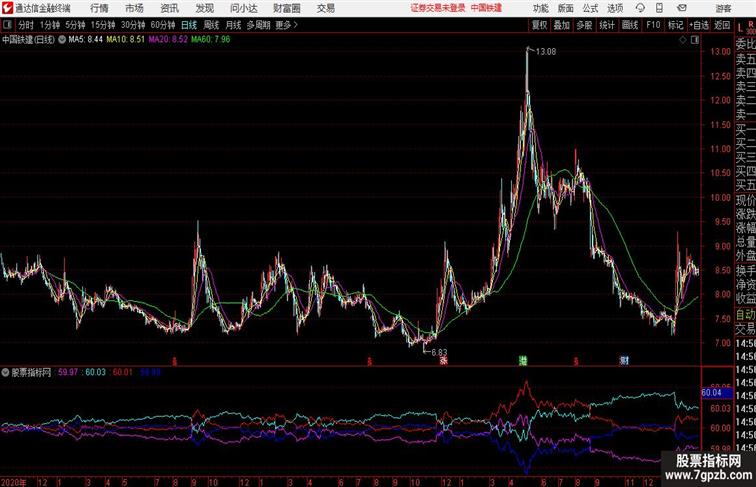Click the 游客 guest account label

point(723,8)
